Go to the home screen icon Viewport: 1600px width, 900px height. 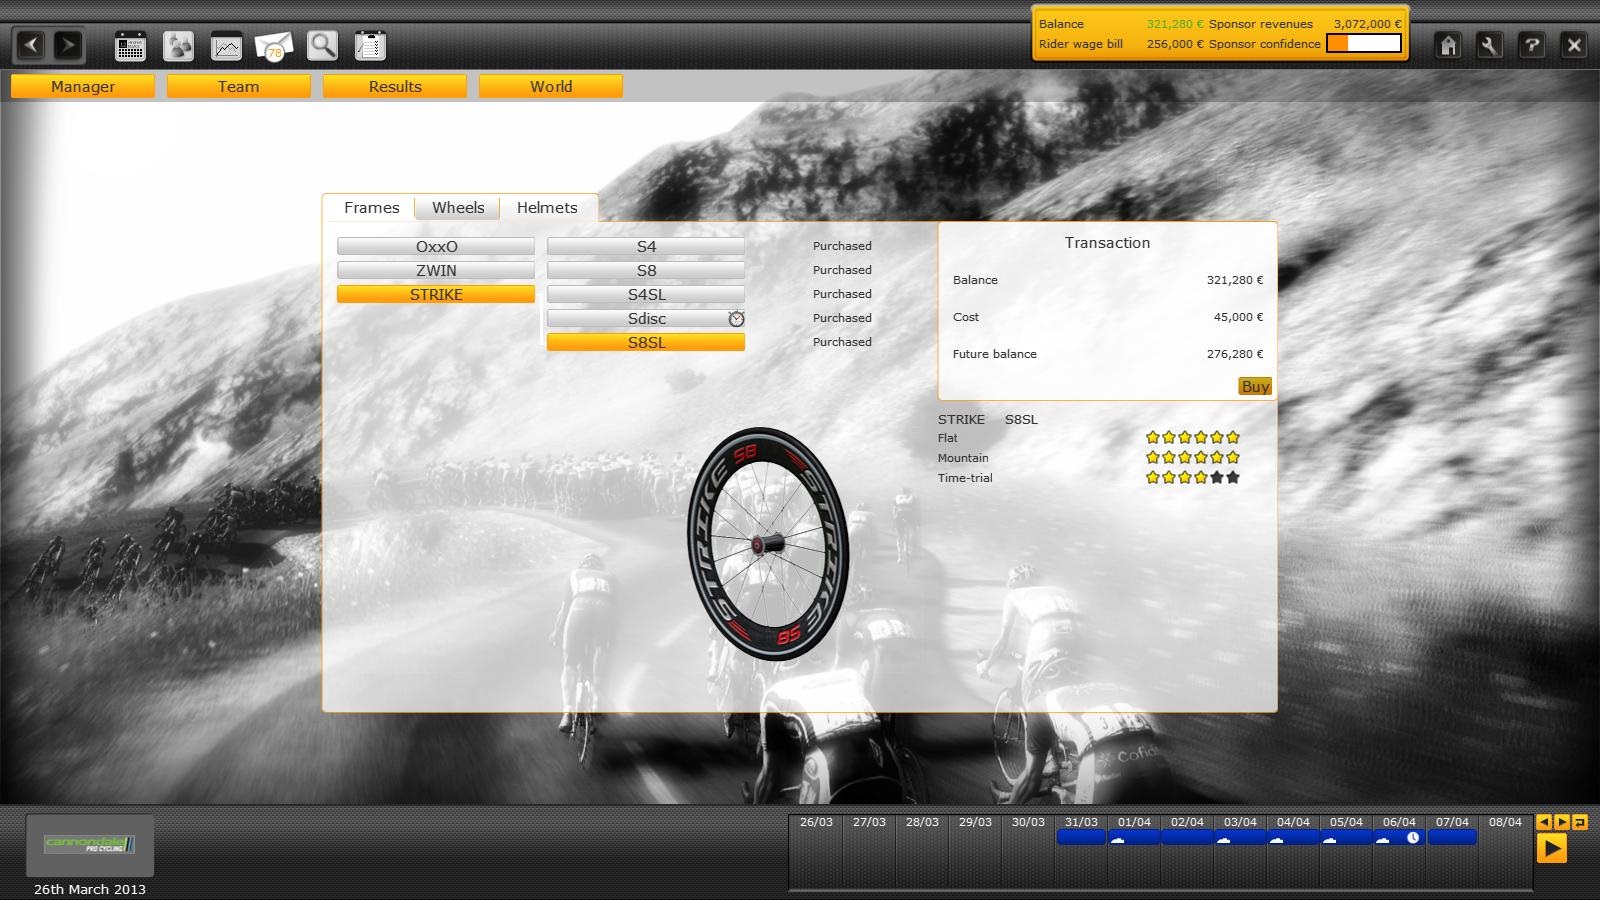(x=1448, y=45)
